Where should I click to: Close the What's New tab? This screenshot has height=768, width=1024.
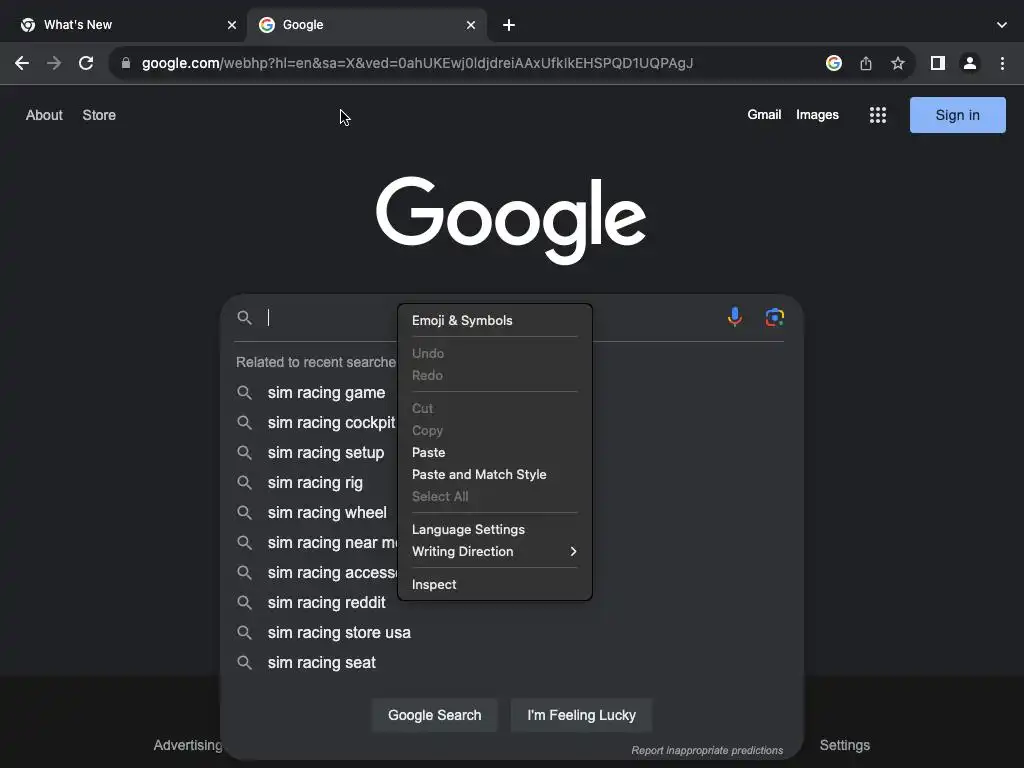pyautogui.click(x=232, y=25)
